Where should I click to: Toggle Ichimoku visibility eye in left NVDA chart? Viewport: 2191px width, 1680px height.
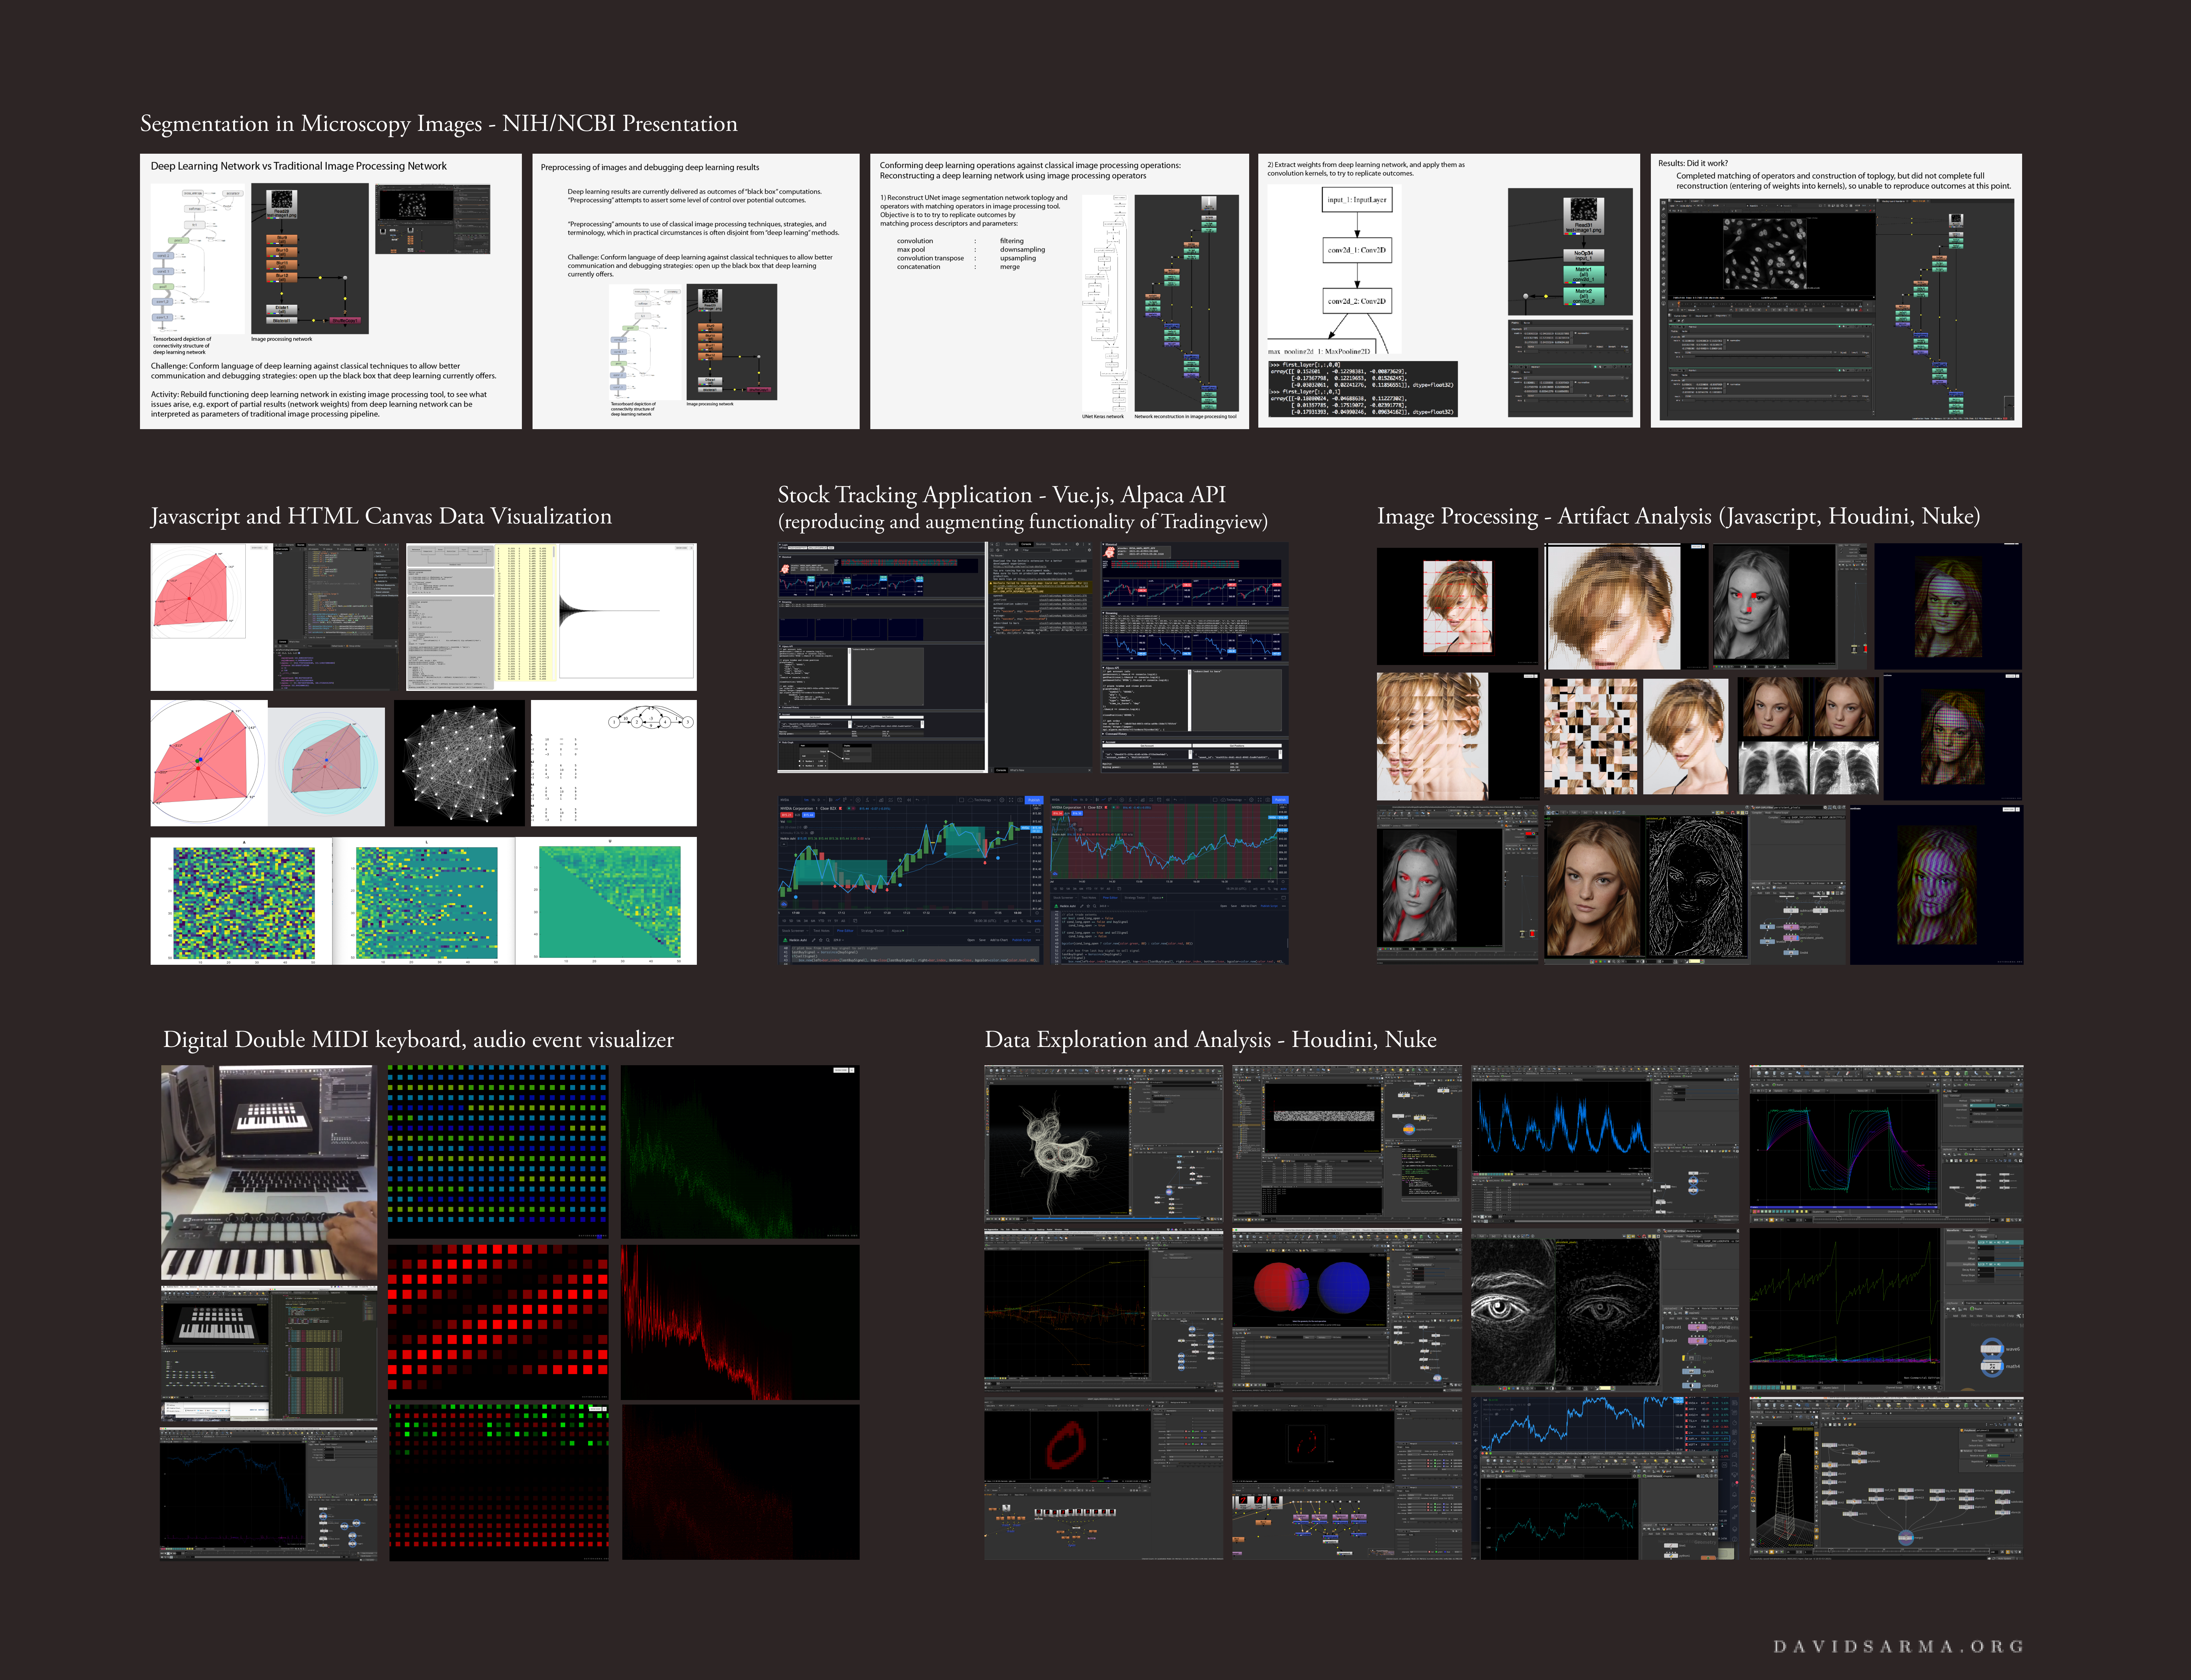click(x=812, y=833)
